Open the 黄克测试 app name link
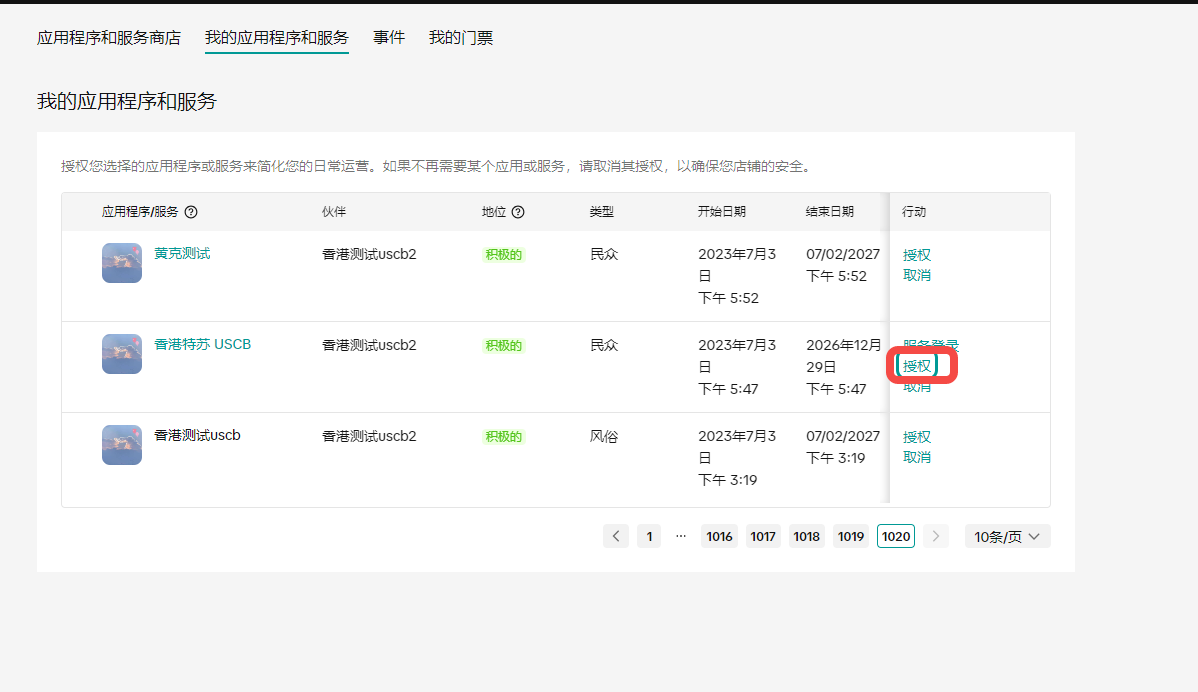1198x692 pixels. [x=182, y=253]
